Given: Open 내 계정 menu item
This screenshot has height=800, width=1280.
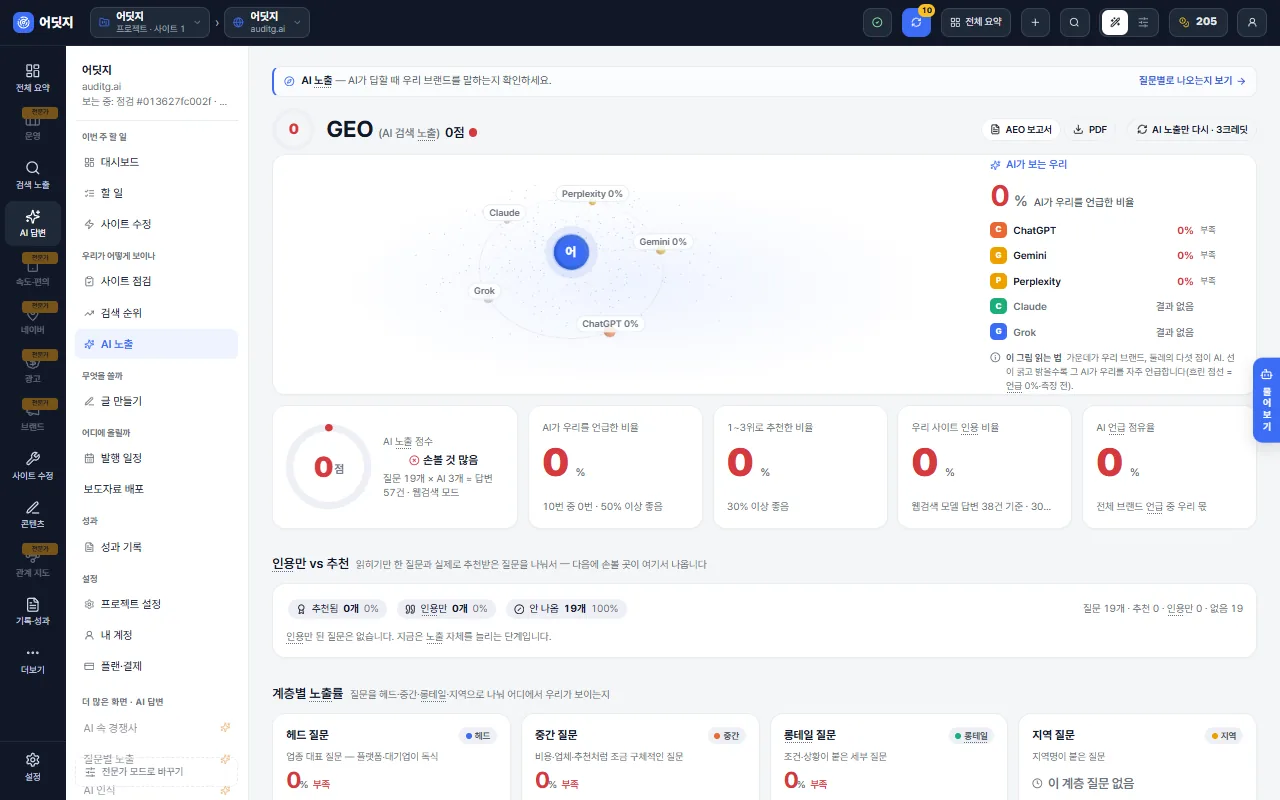Looking at the screenshot, I should click(x=156, y=635).
